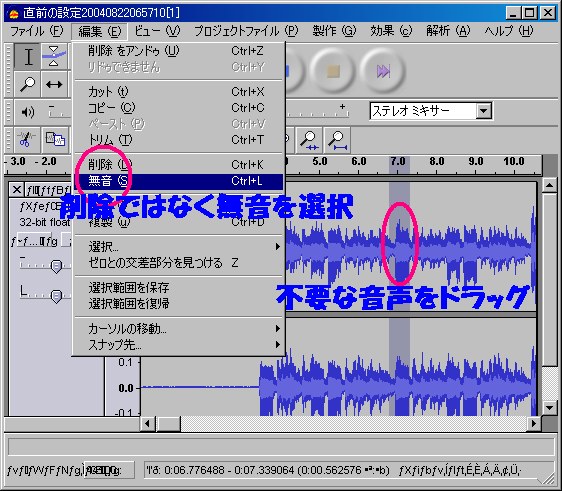562x491 pixels.
Task: Choose コピー (C) from edit menu
Action: click(x=178, y=108)
